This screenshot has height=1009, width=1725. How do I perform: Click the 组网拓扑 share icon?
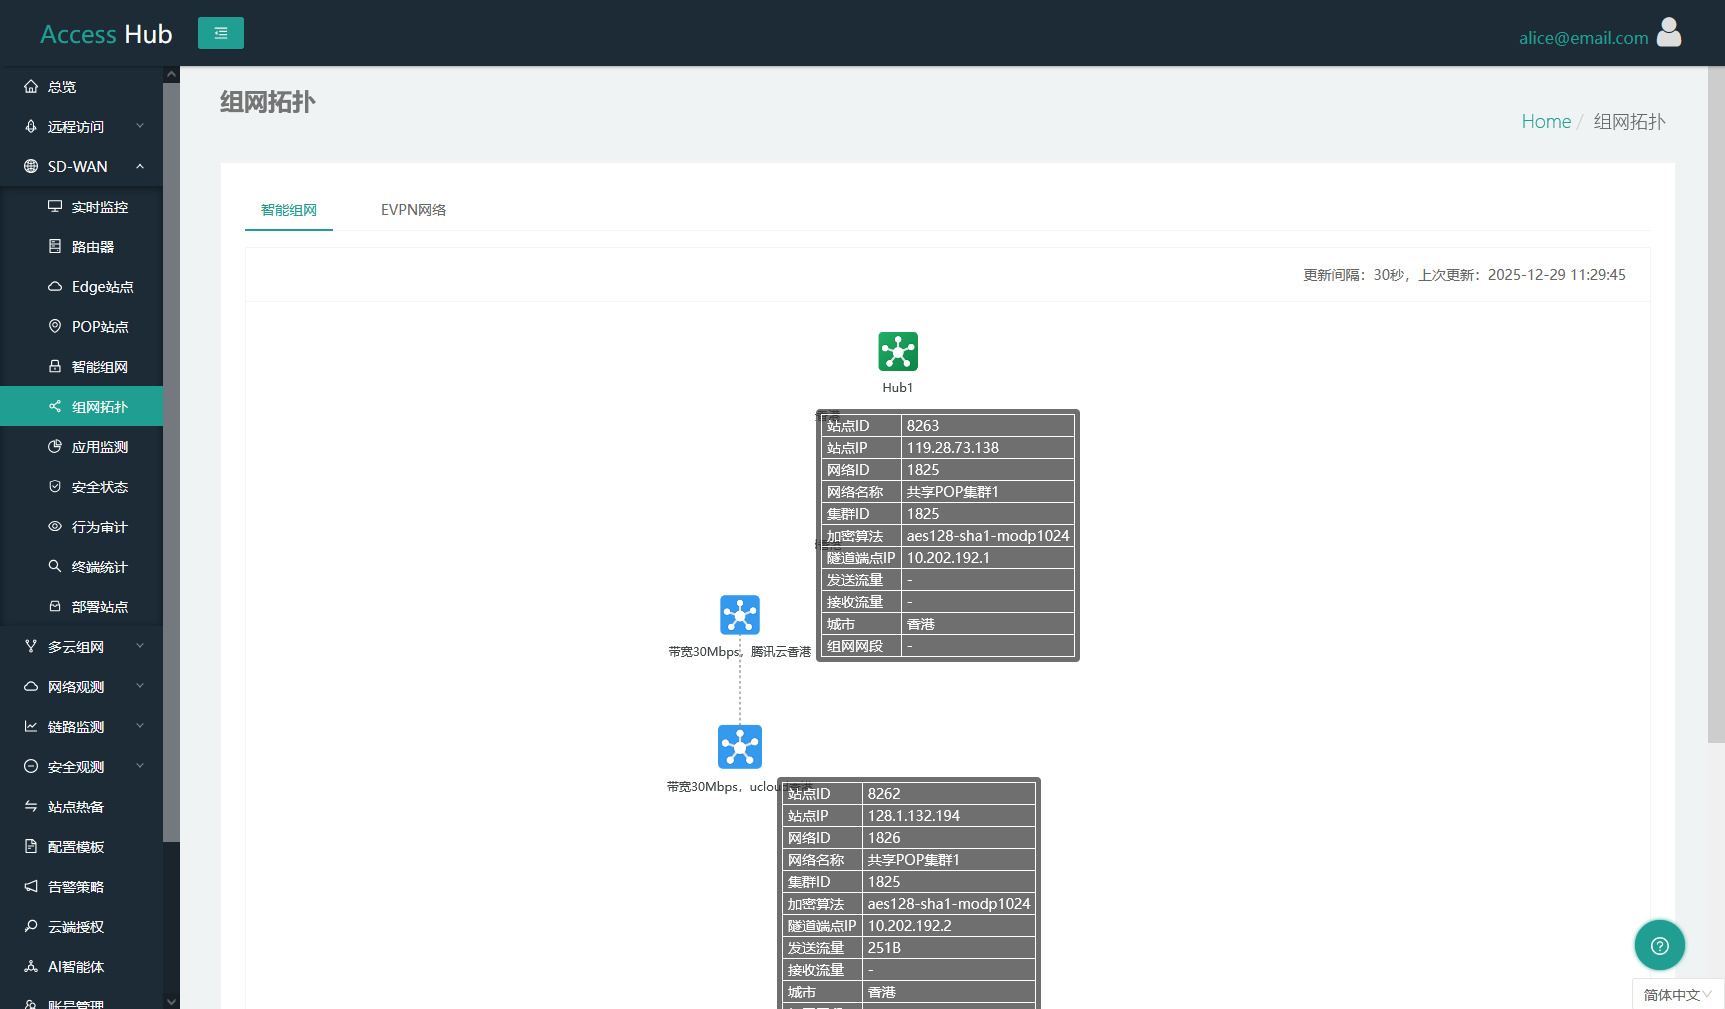(55, 407)
